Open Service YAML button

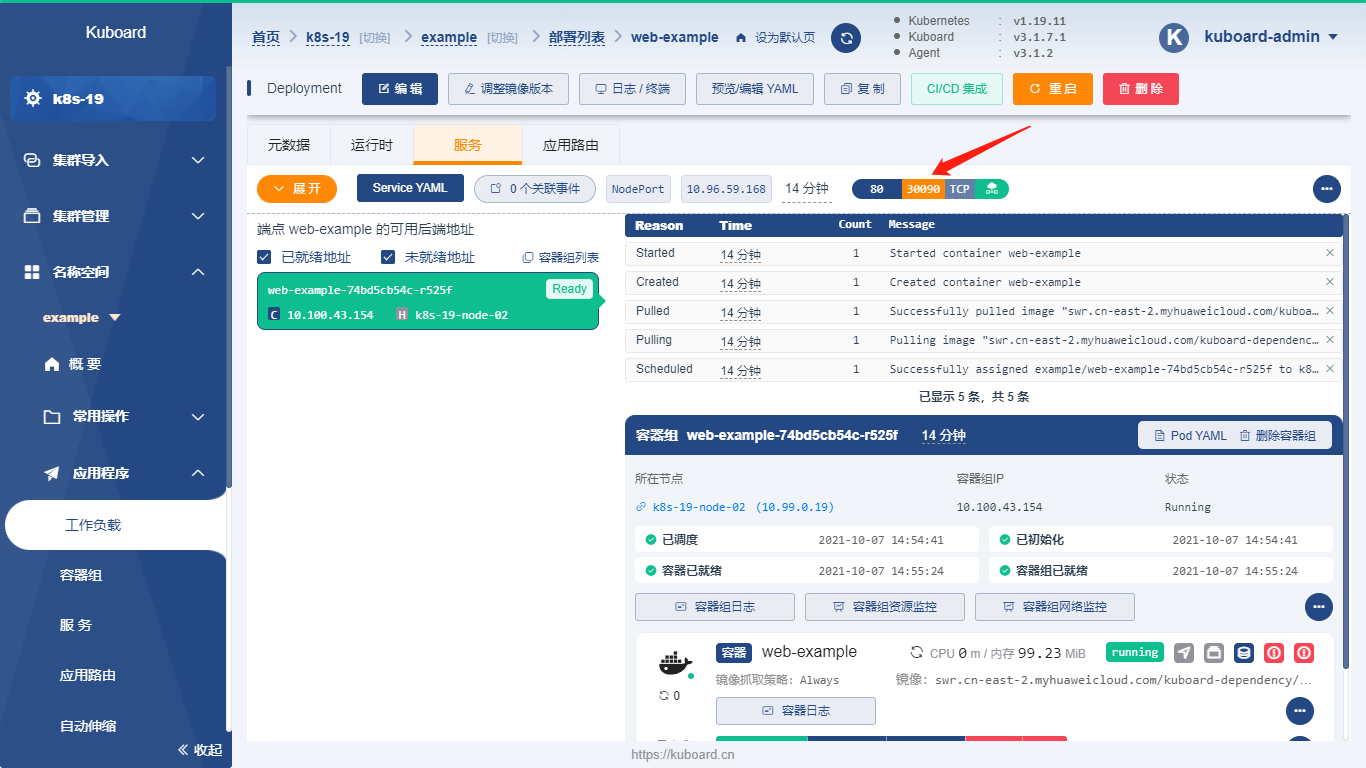click(410, 188)
